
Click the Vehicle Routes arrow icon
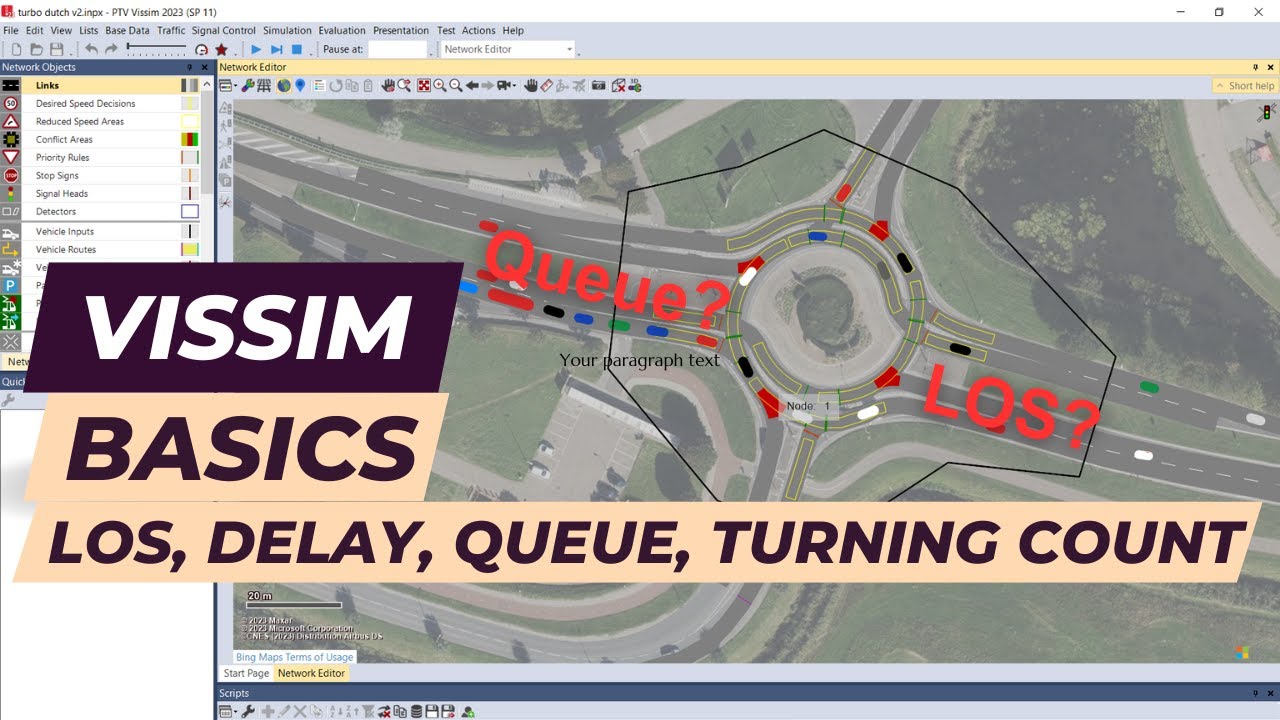click(11, 250)
